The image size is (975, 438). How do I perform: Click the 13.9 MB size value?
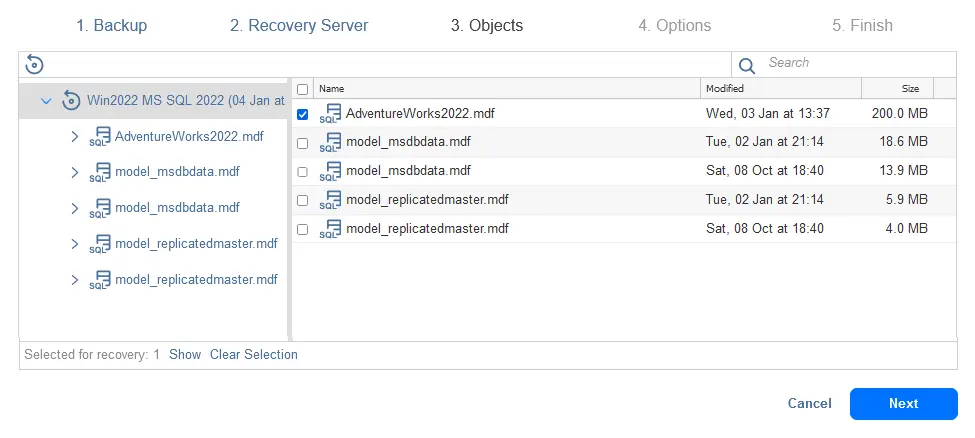click(x=903, y=171)
